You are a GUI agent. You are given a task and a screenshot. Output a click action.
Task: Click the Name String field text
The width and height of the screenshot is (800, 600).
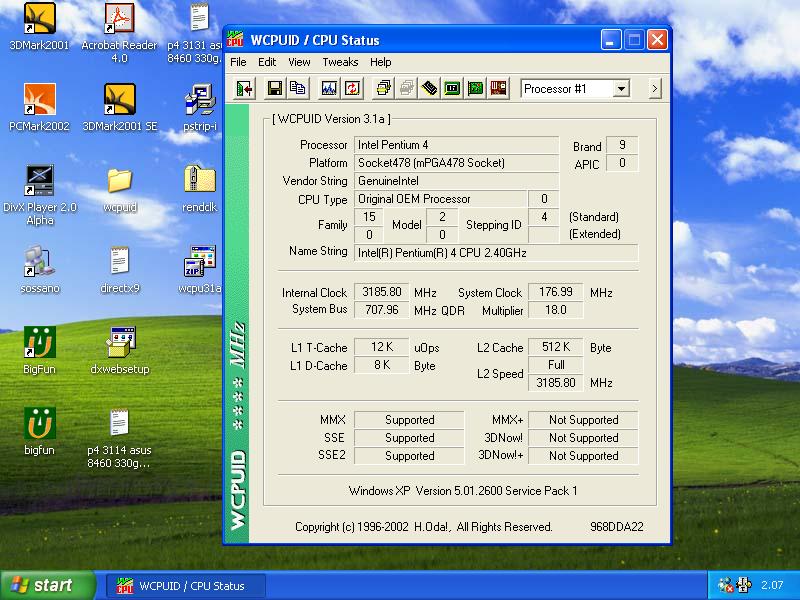tap(496, 253)
